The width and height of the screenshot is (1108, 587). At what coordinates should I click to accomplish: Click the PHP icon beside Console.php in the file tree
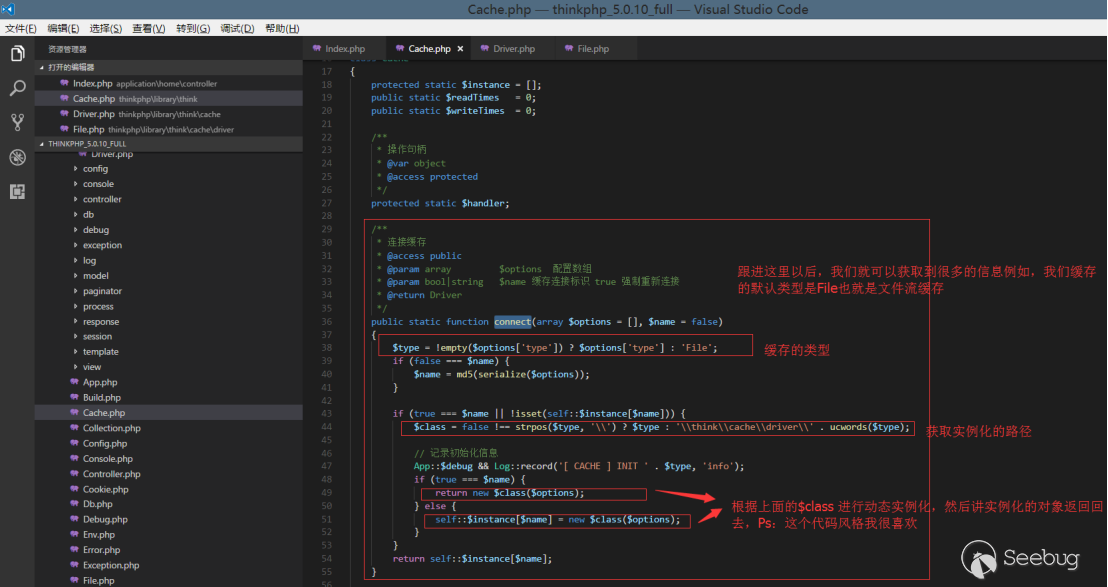[74, 458]
